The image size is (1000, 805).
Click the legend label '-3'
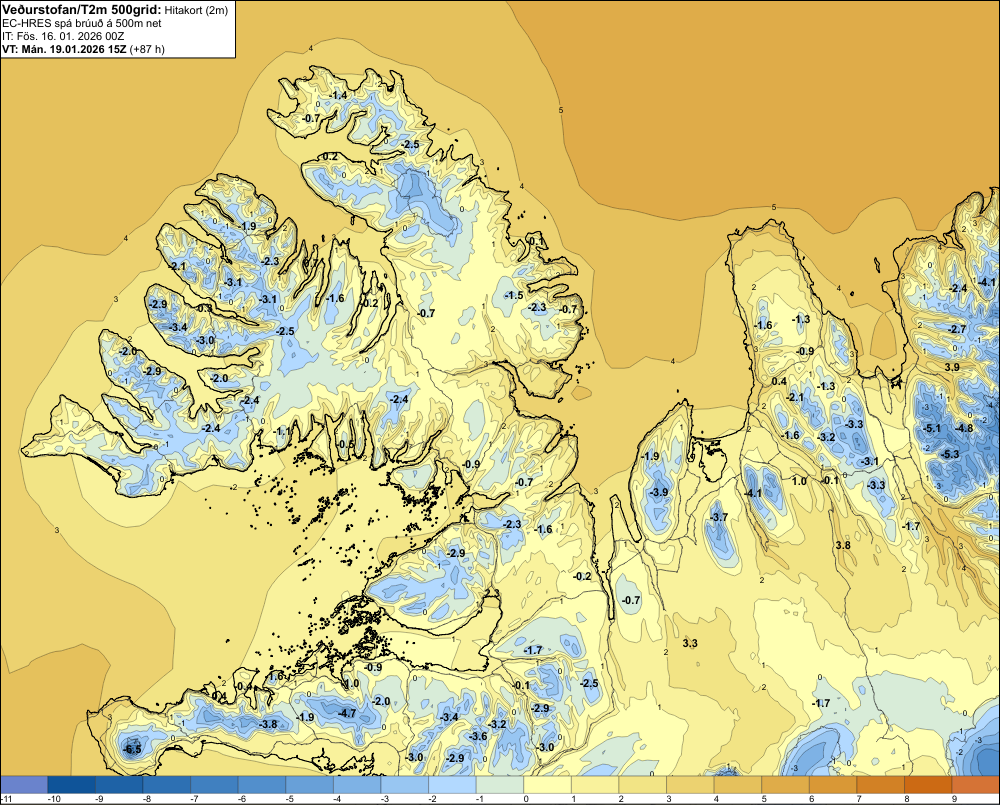coord(385,799)
